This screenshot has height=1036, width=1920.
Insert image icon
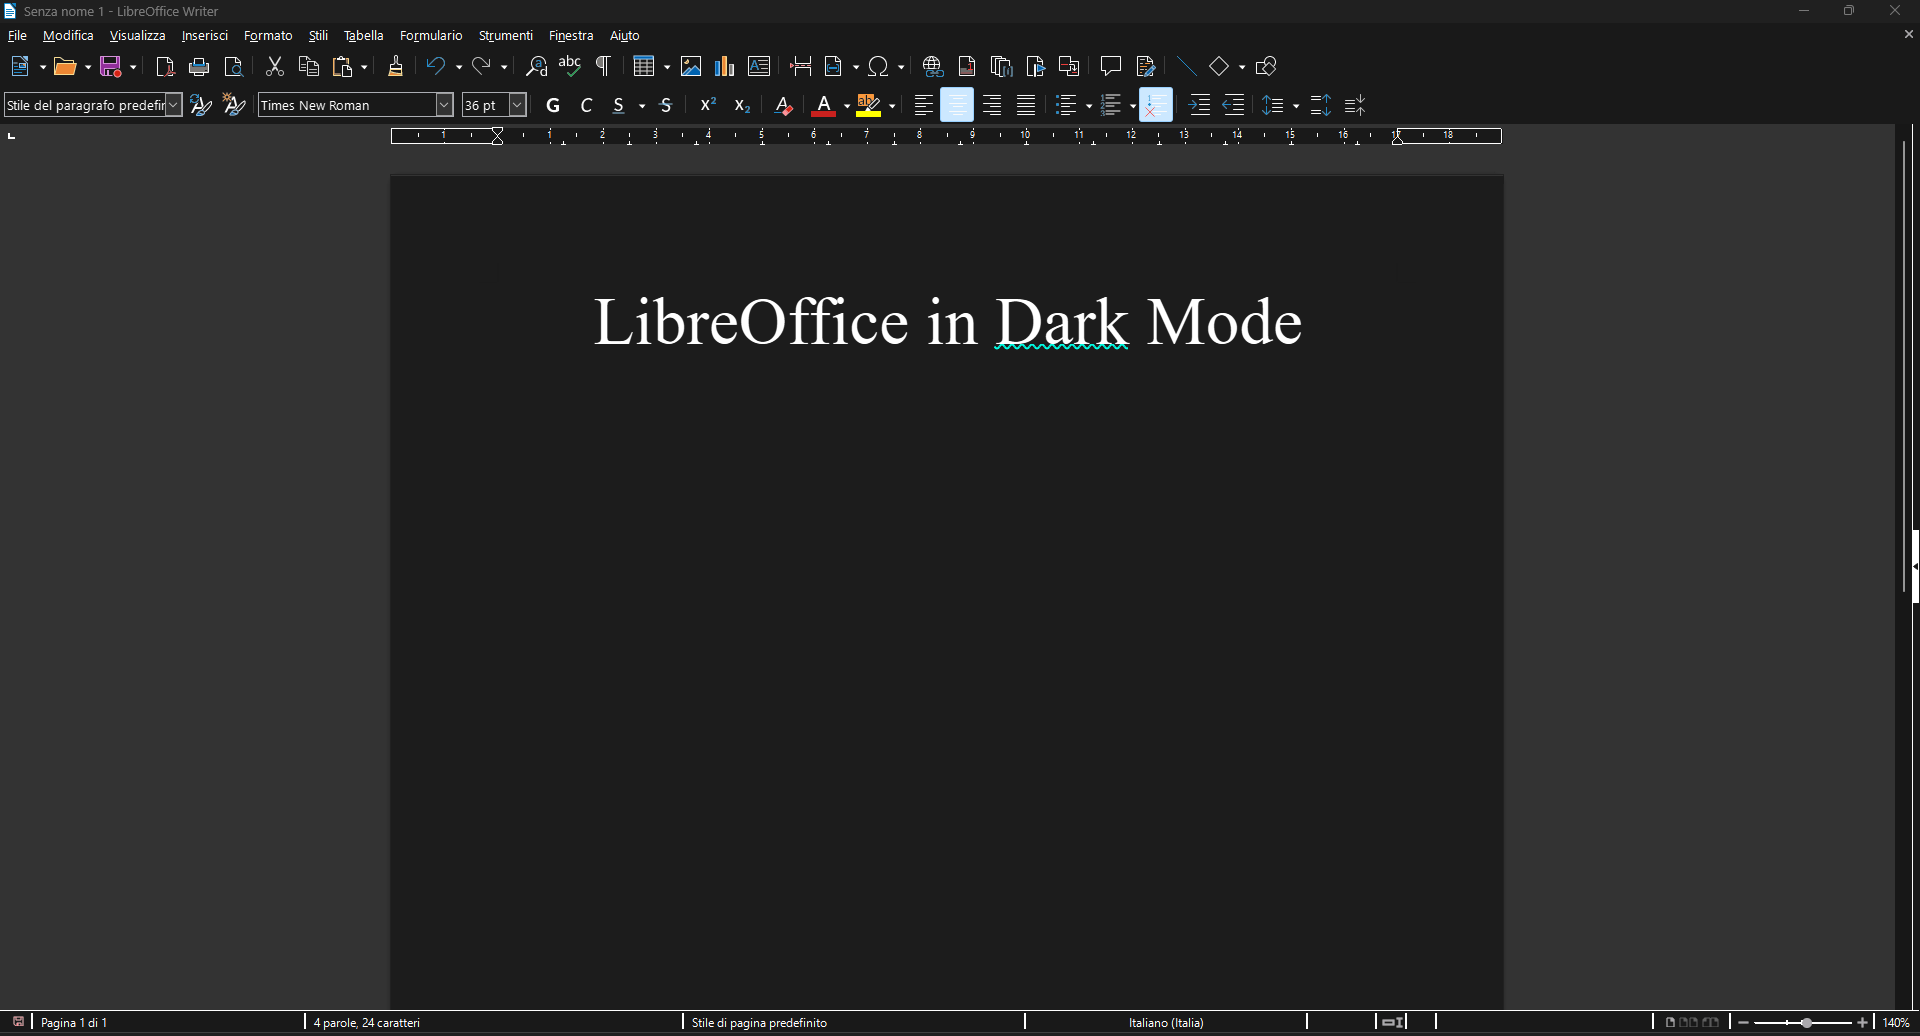point(691,67)
